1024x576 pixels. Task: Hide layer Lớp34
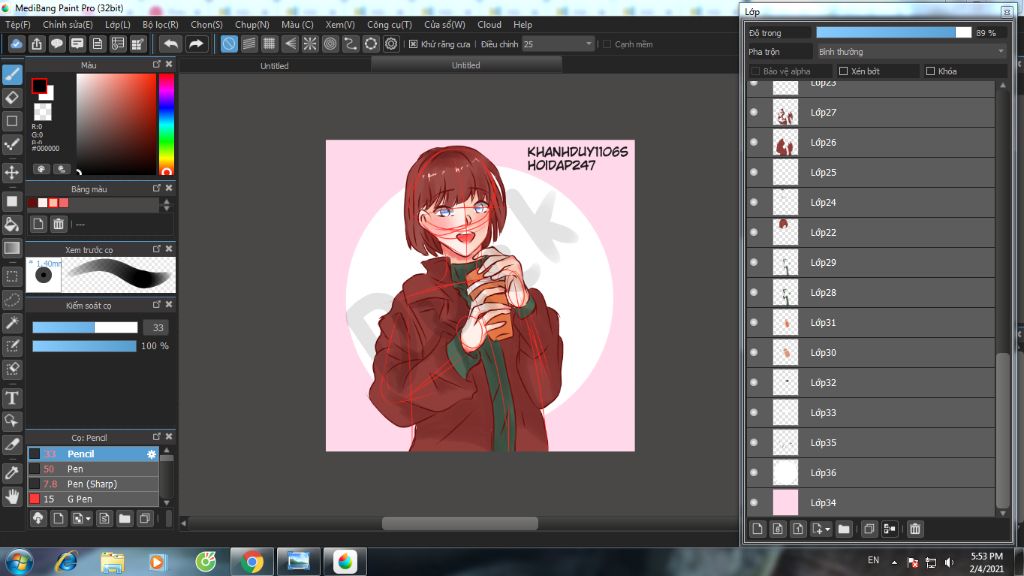754,503
